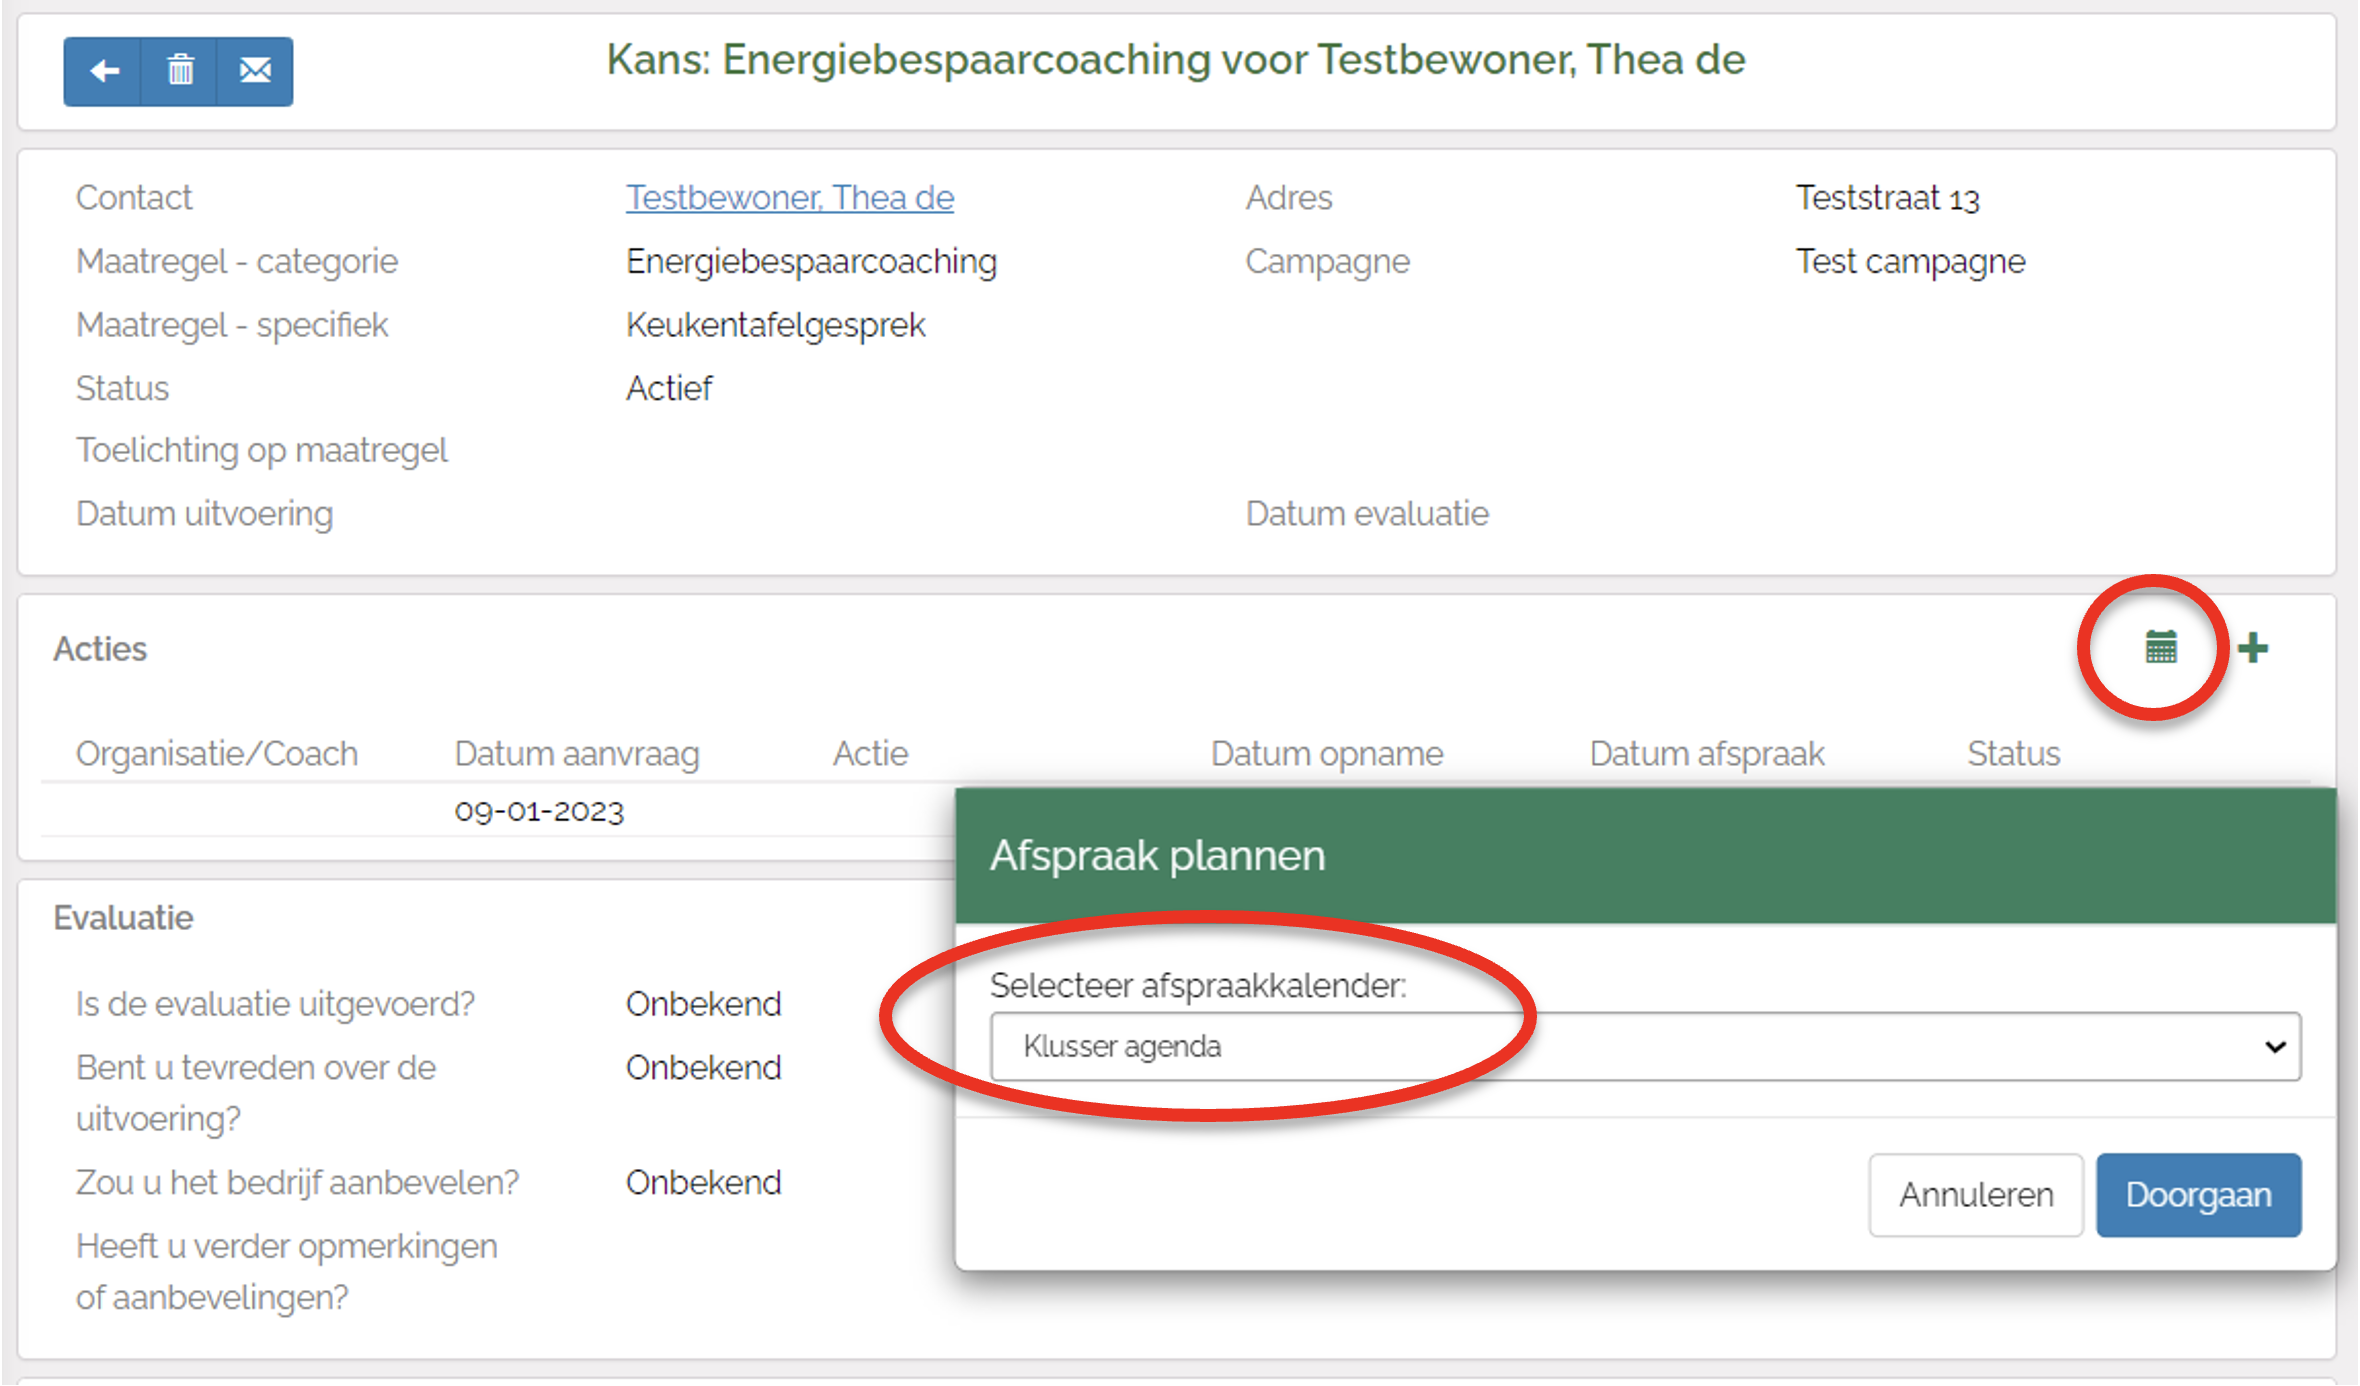Screen dimensions: 2360x1386
Task: Click the Datum opname column header
Action: click(1326, 754)
